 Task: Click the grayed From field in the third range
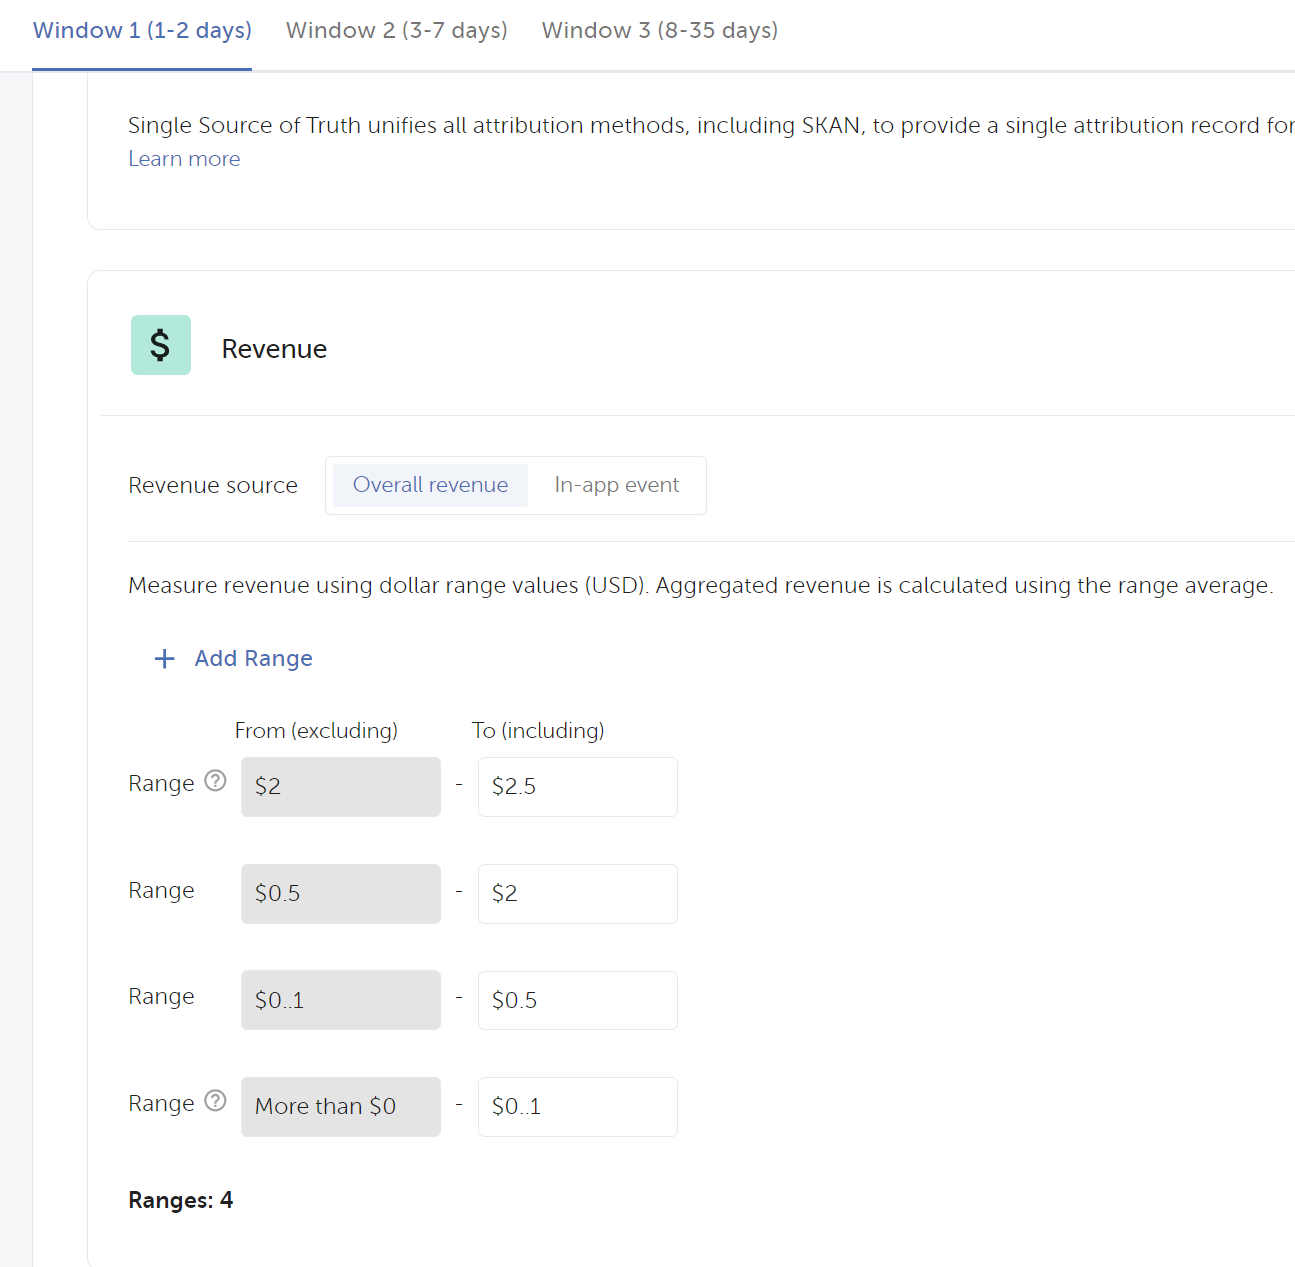(340, 1000)
